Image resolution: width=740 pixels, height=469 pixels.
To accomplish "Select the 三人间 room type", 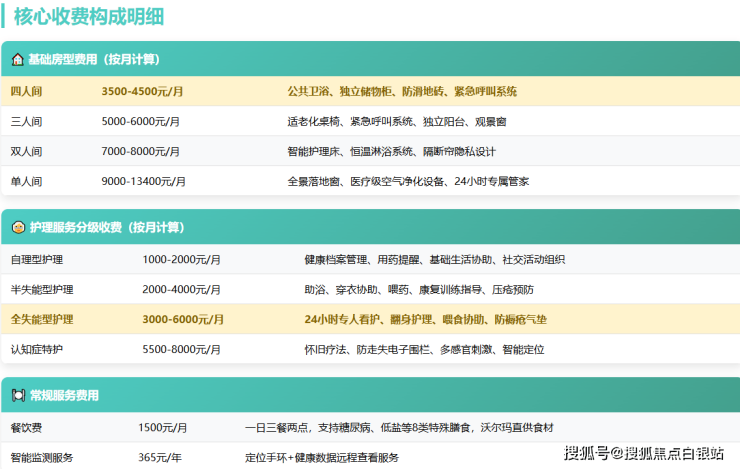I will [26, 121].
